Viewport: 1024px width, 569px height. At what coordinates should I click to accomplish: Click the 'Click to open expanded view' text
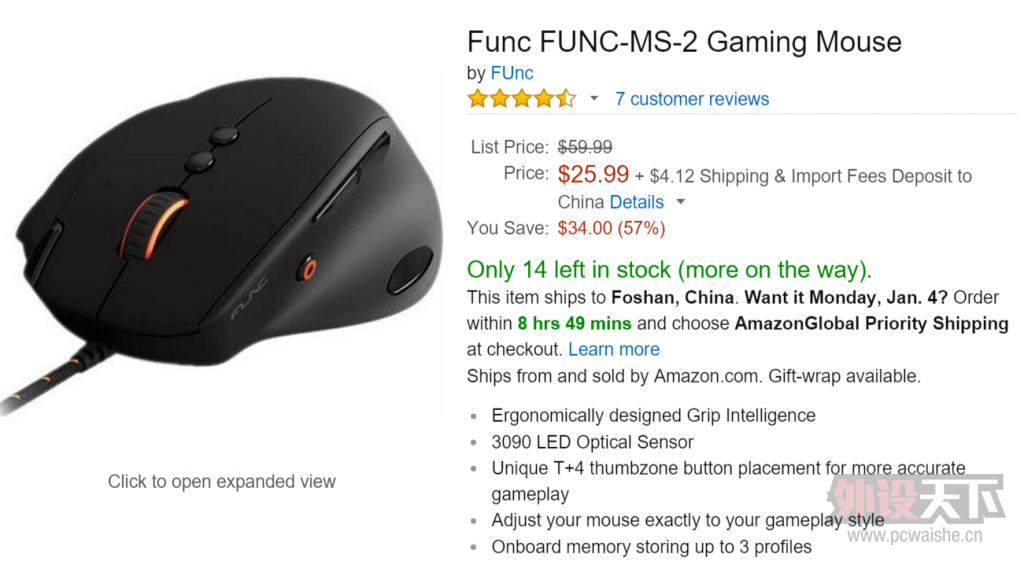click(222, 482)
